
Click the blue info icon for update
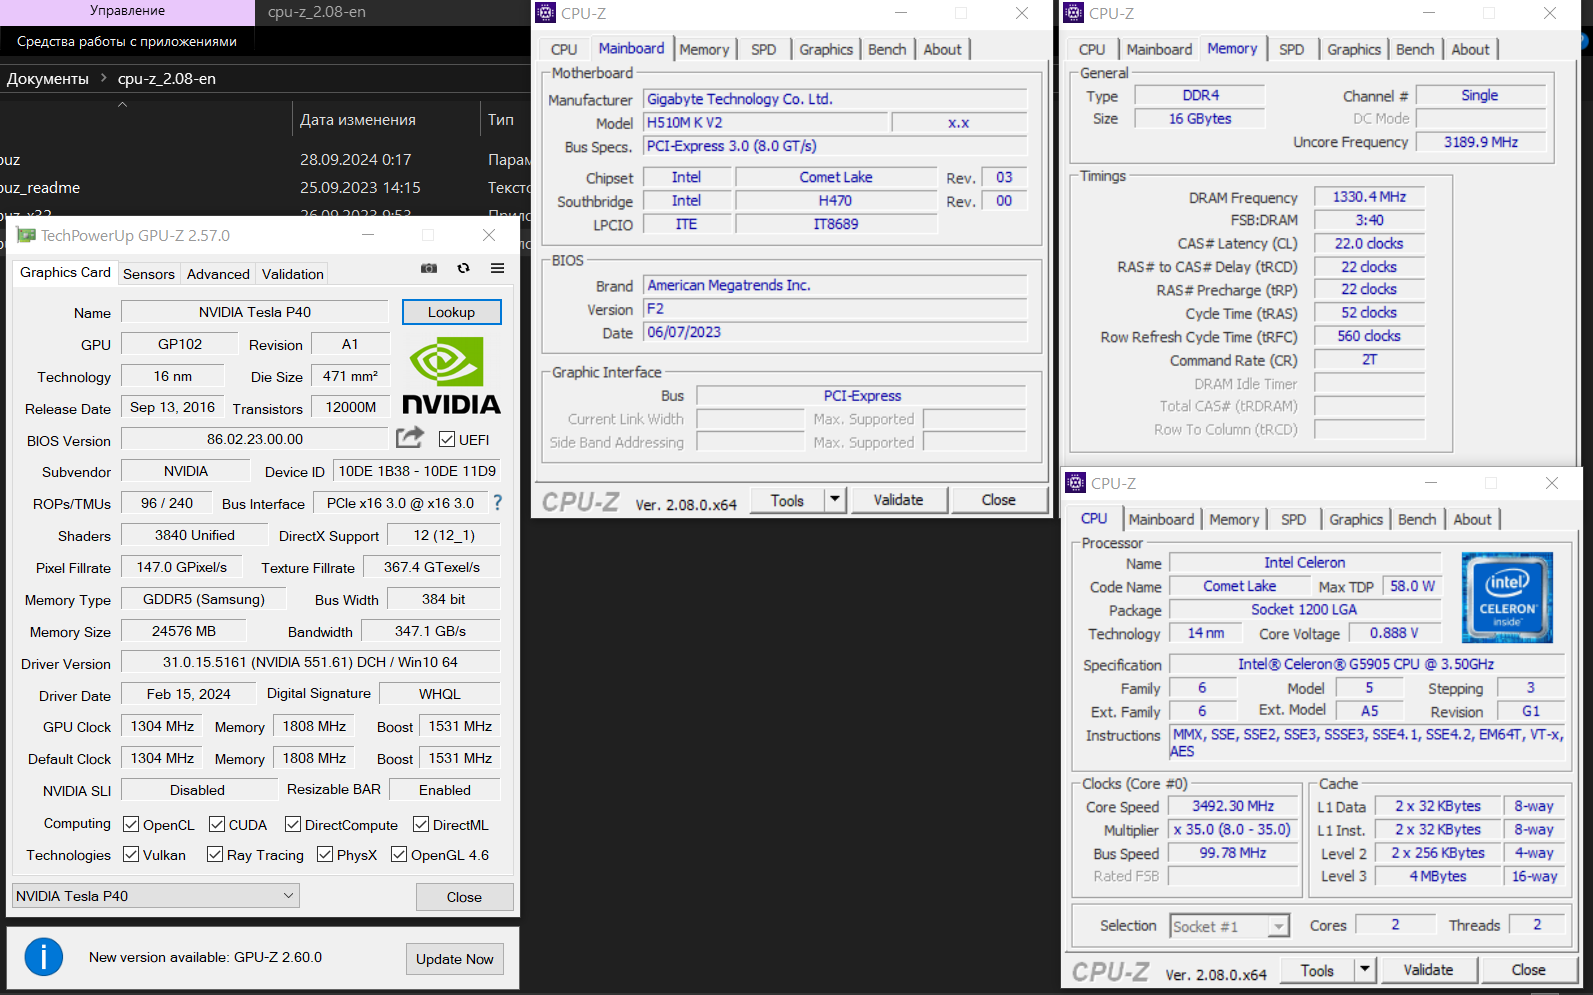pyautogui.click(x=44, y=957)
